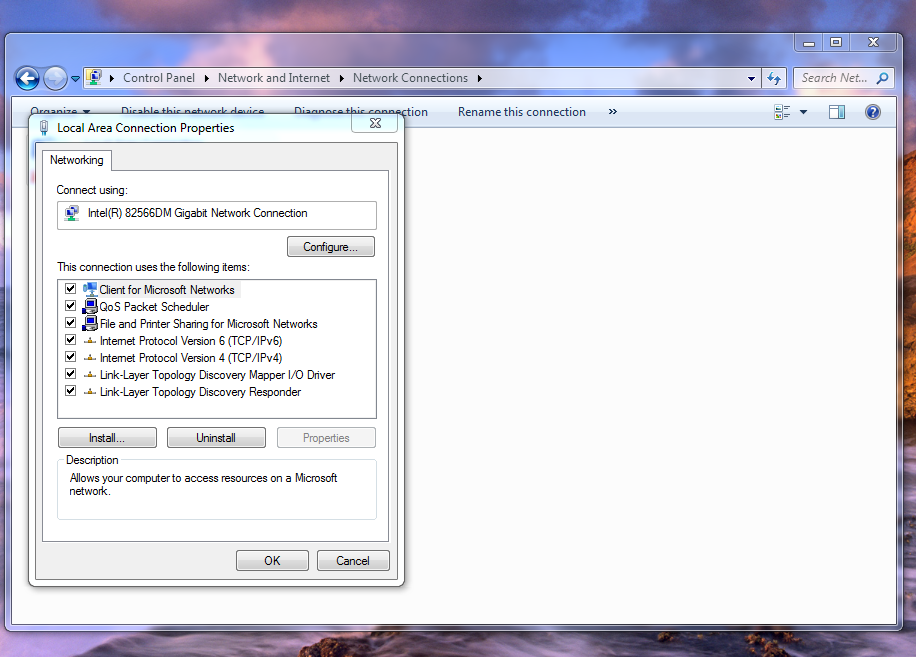This screenshot has width=916, height=657.
Task: Uncheck Internet Protocol Version 4 checkbox
Action: click(70, 356)
